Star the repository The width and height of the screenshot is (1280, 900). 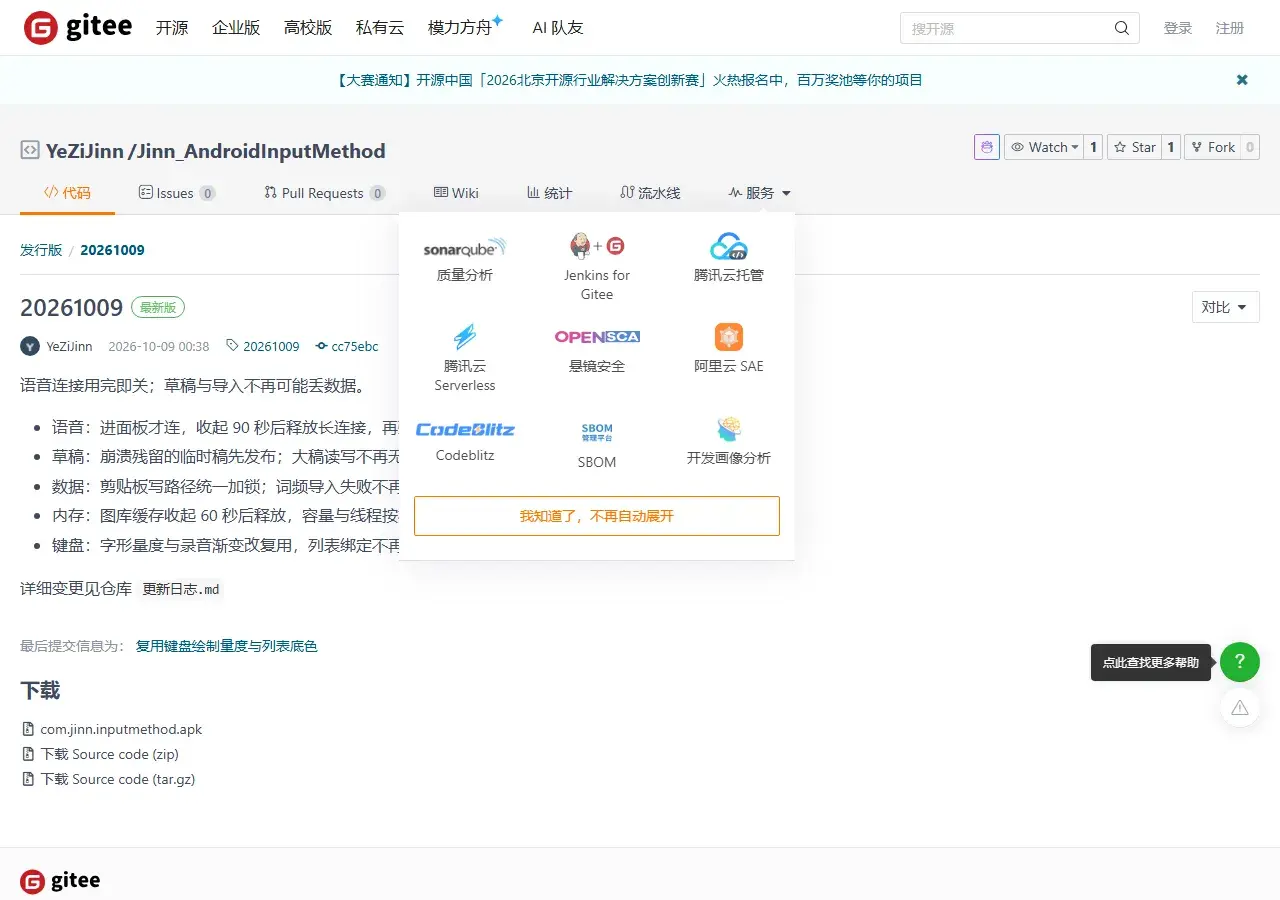(x=1134, y=147)
